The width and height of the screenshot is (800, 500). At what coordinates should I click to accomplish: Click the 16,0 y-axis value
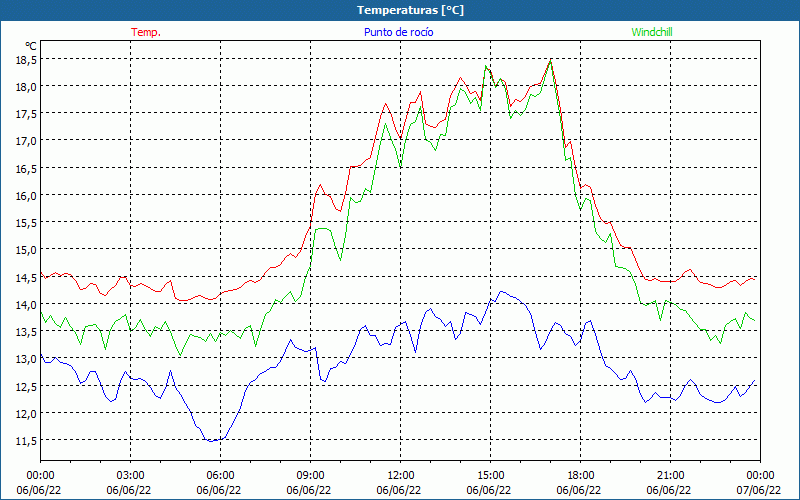27,196
